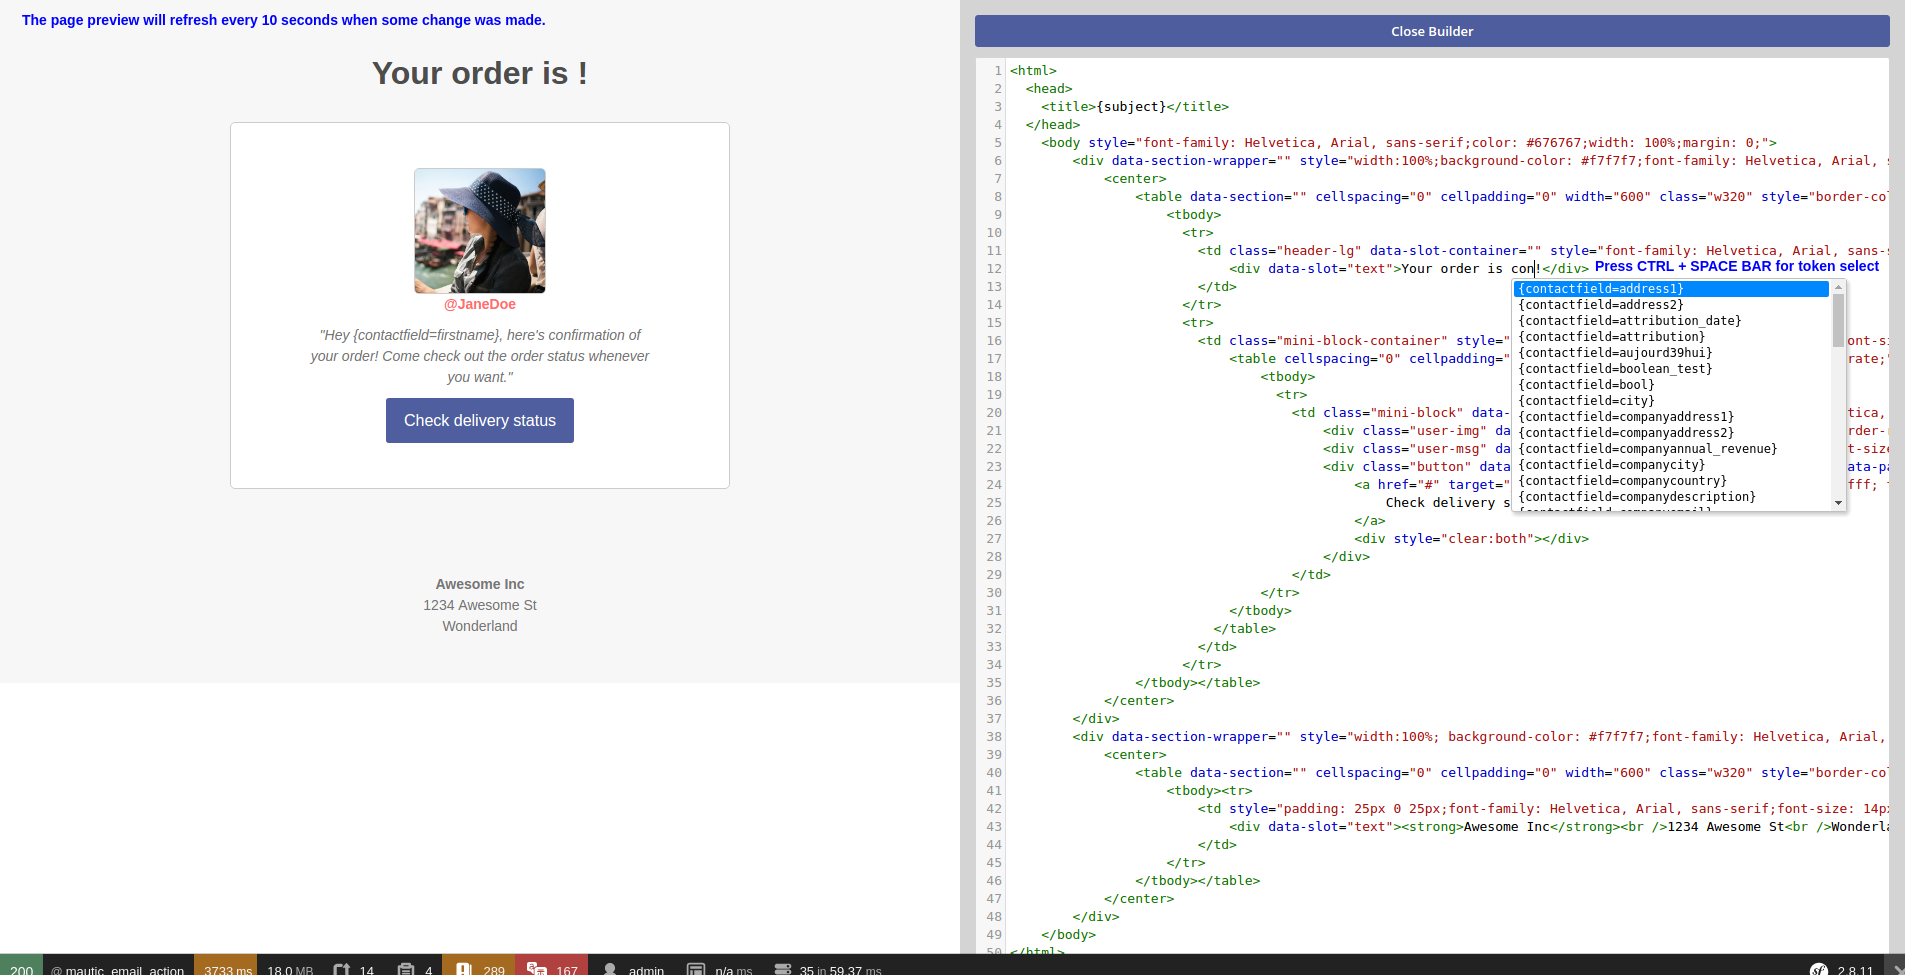This screenshot has height=975, width=1905.
Task: Choose token {contactfield=city}
Action: pos(1671,401)
